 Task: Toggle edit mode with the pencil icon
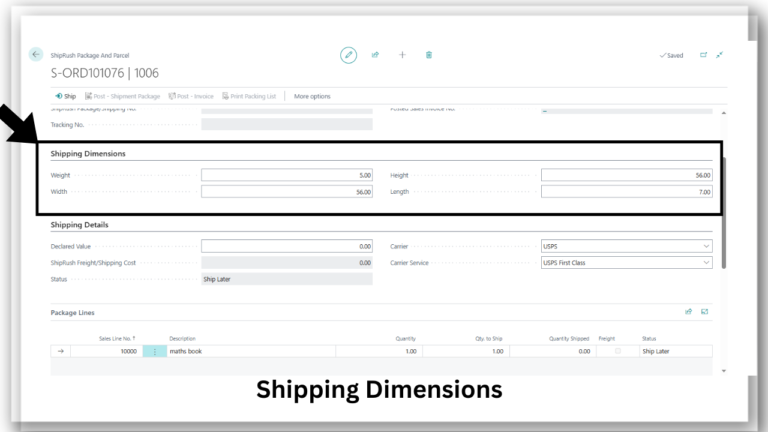348,55
